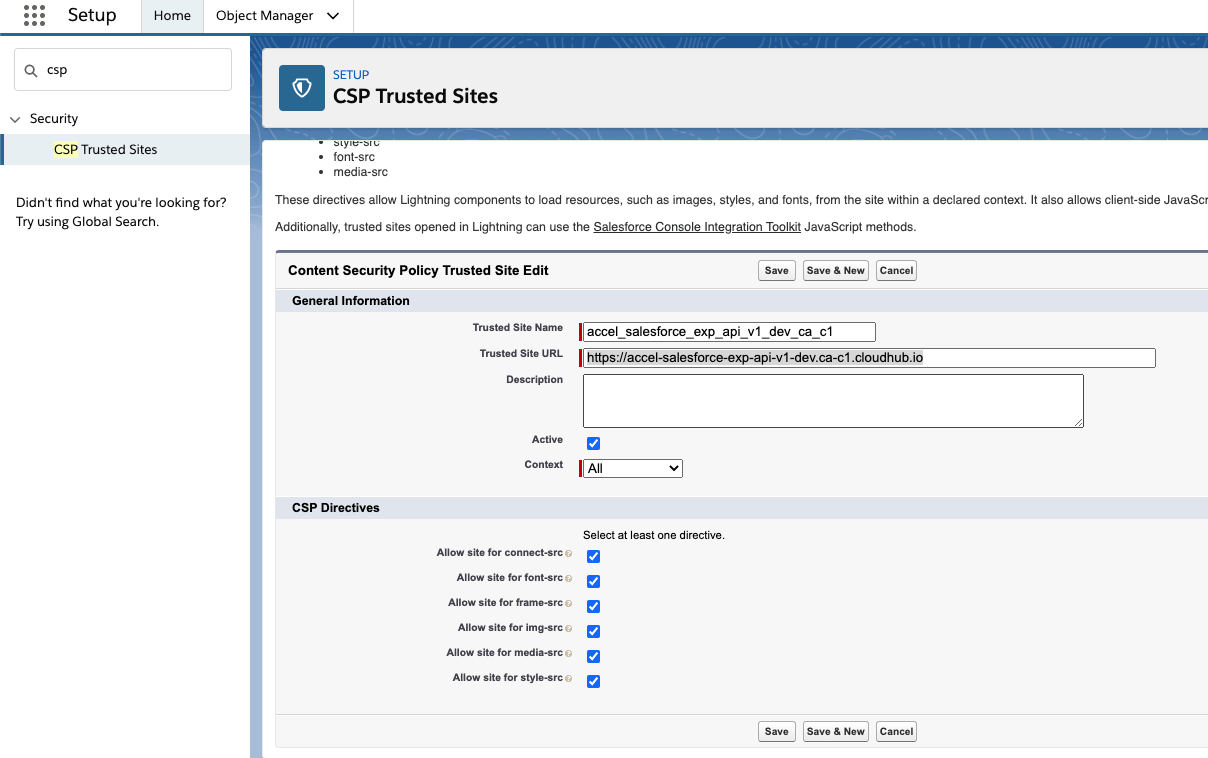Image resolution: width=1208 pixels, height=758 pixels.
Task: Uncheck Allow site for img-src
Action: (x=593, y=631)
